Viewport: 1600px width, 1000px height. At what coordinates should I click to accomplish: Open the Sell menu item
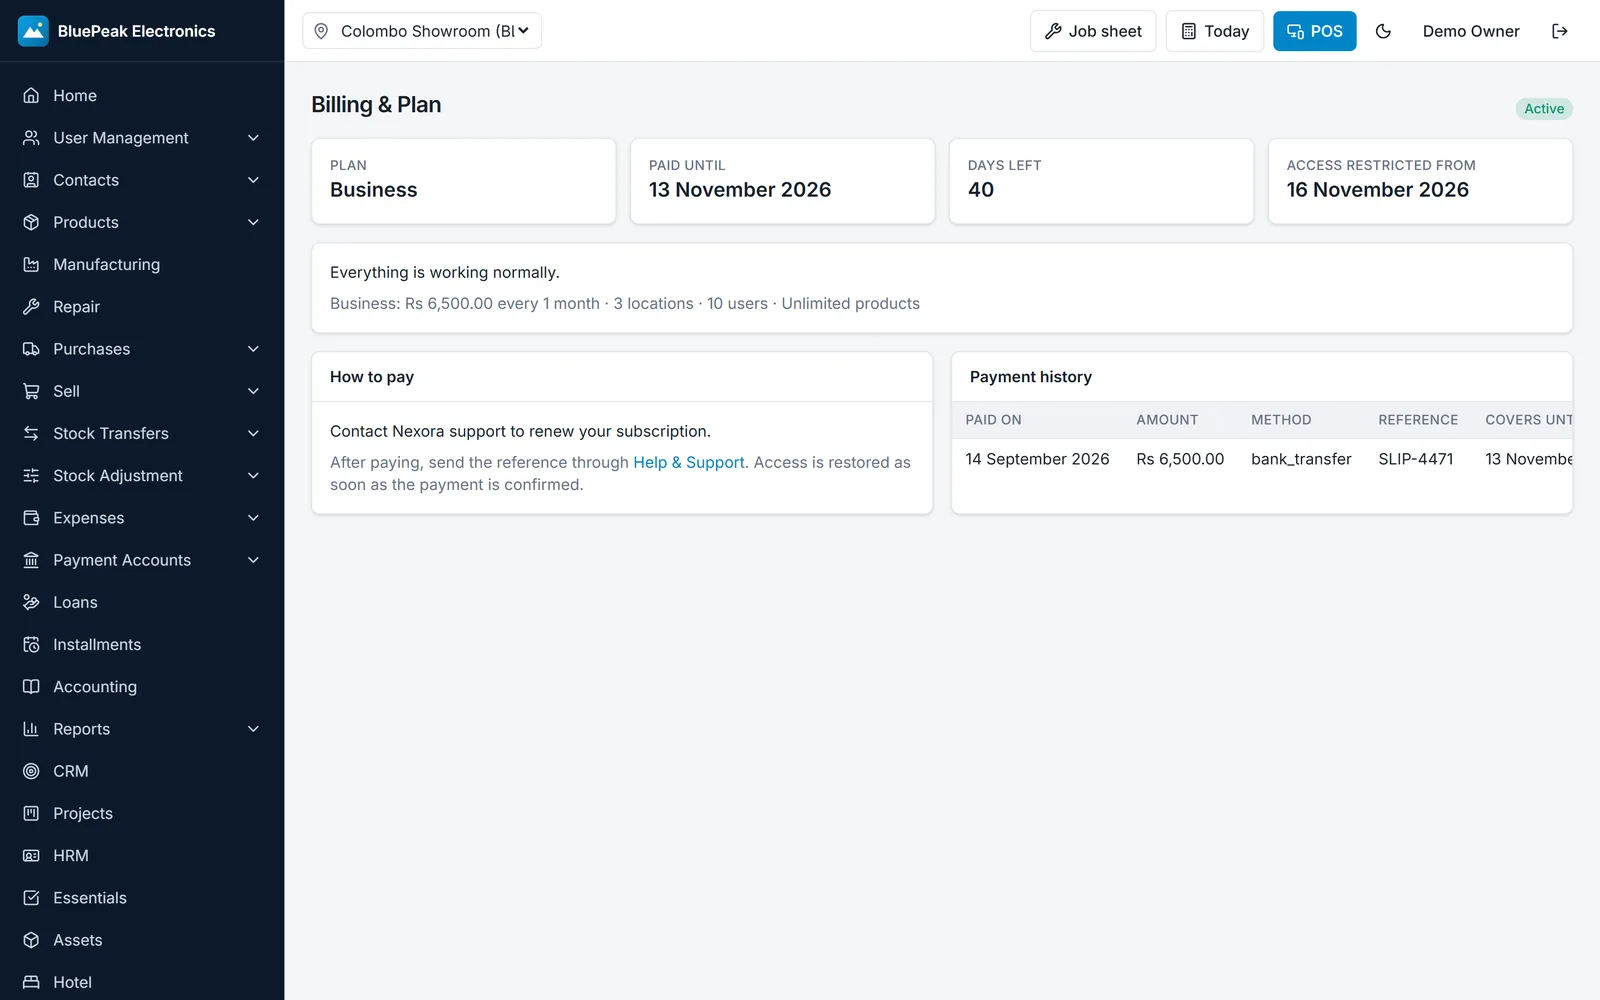click(x=142, y=391)
